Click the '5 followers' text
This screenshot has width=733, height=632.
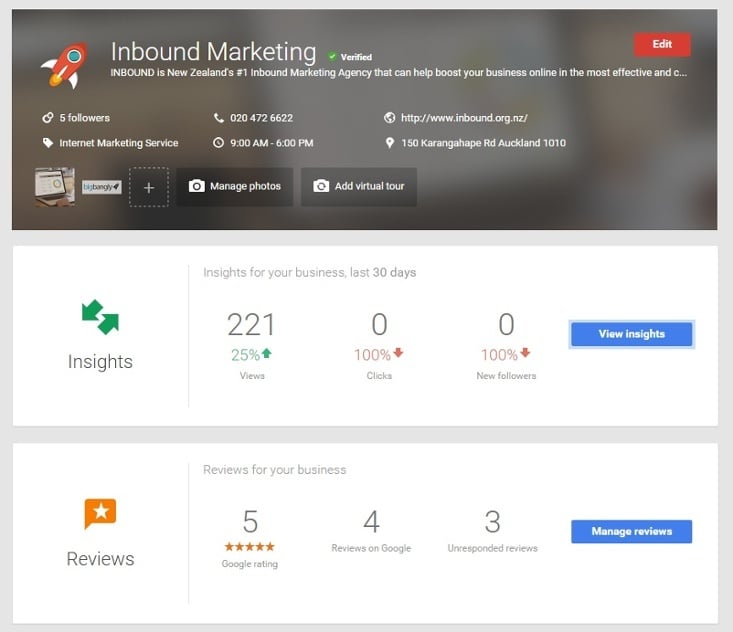pos(85,118)
